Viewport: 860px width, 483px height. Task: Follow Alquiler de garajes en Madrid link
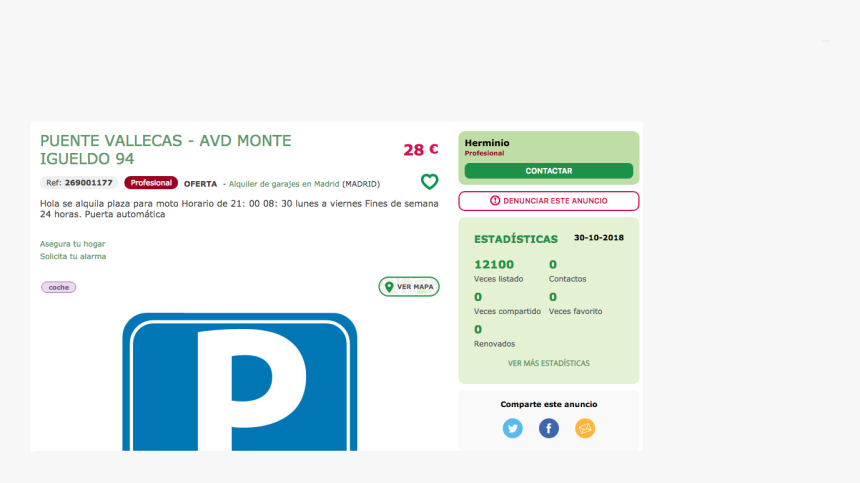(284, 184)
